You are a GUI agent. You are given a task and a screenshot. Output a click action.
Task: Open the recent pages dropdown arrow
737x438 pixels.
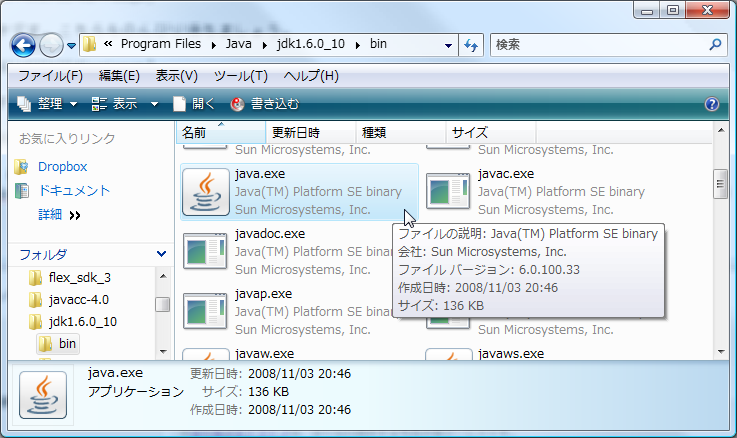coord(71,46)
